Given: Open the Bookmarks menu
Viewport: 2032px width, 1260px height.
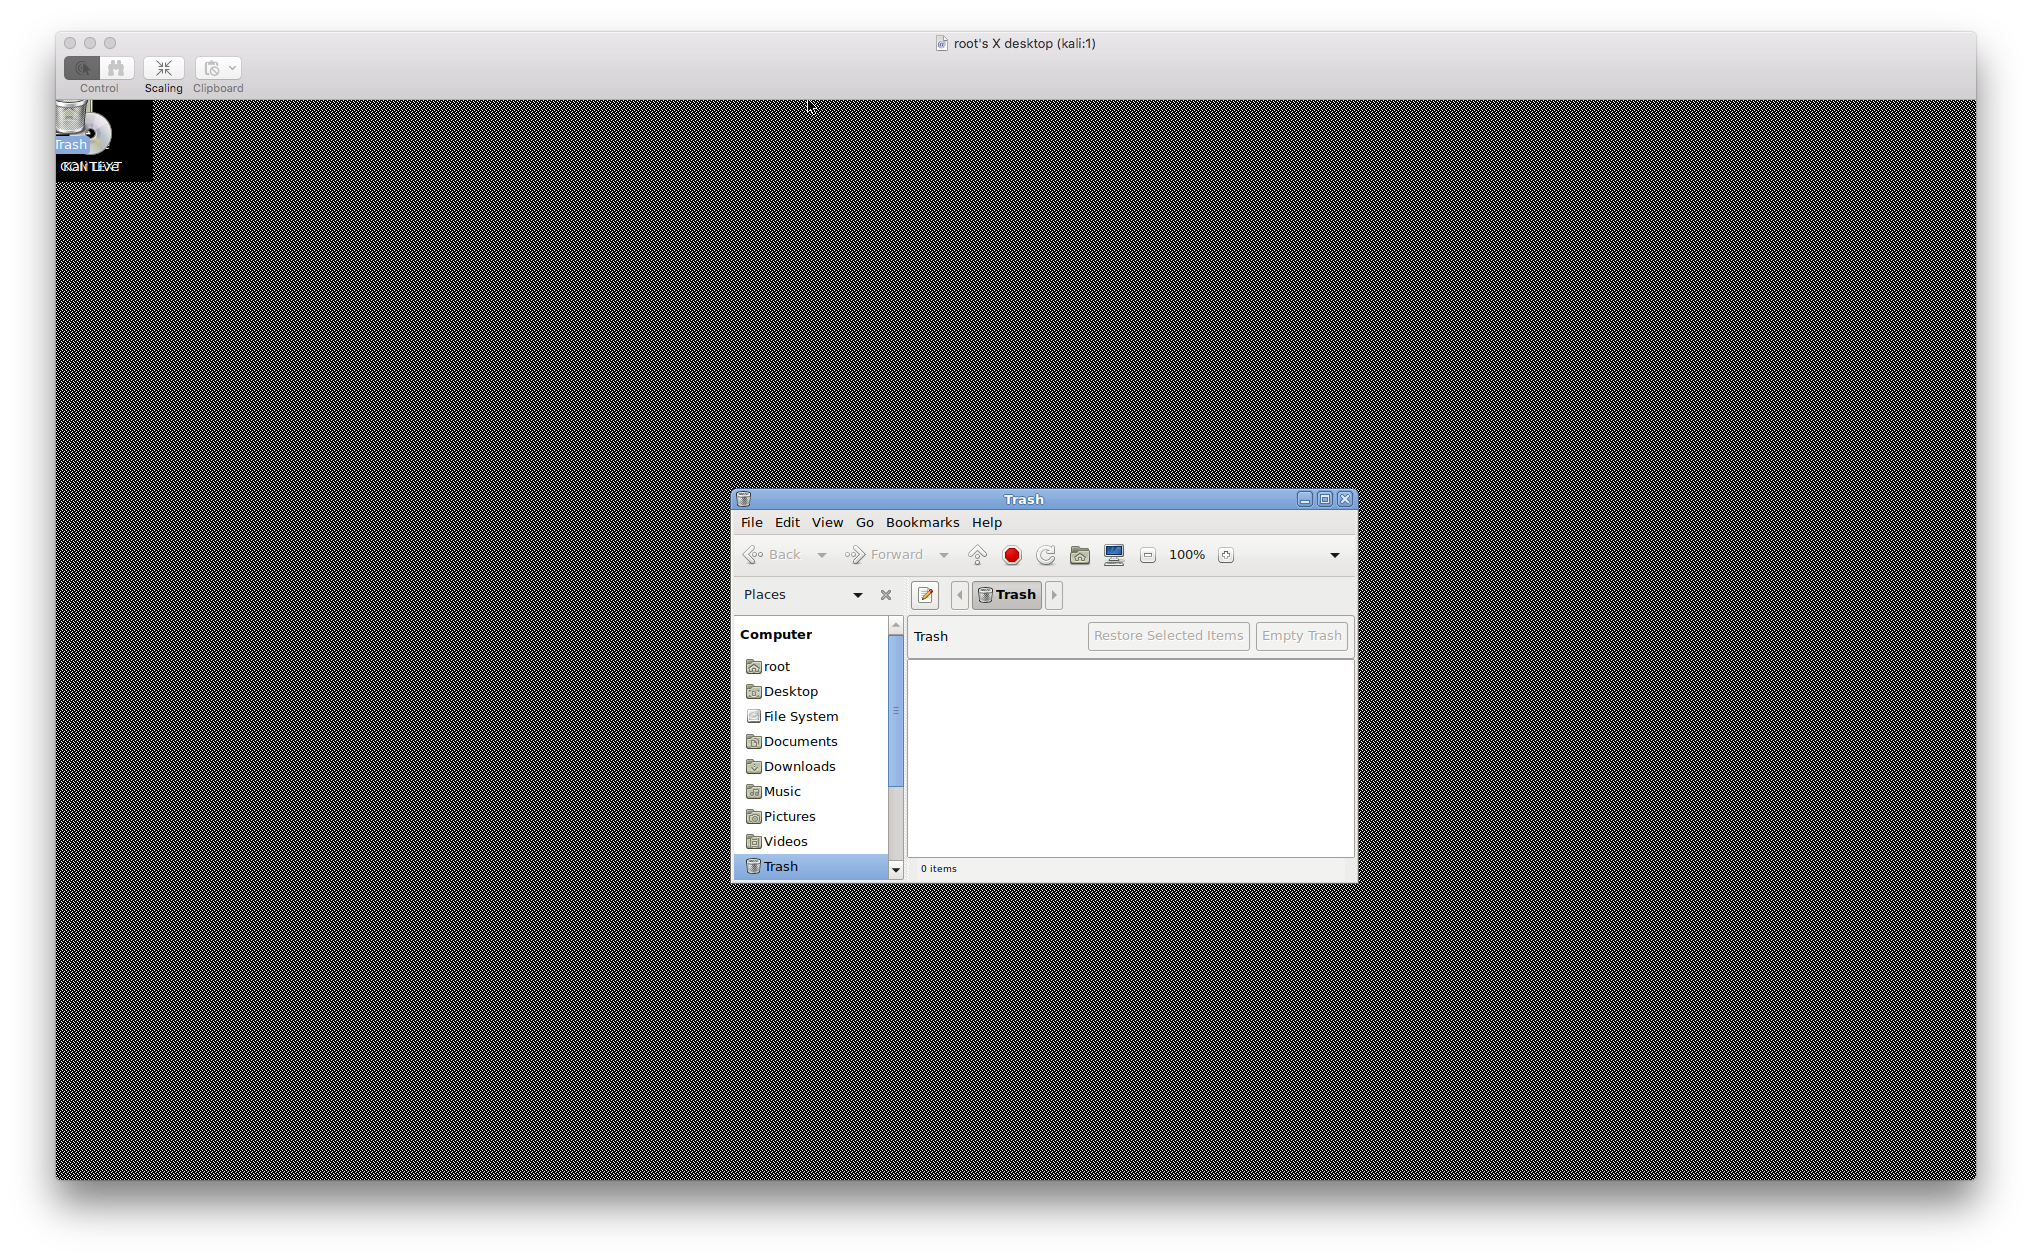Looking at the screenshot, I should [x=922, y=523].
